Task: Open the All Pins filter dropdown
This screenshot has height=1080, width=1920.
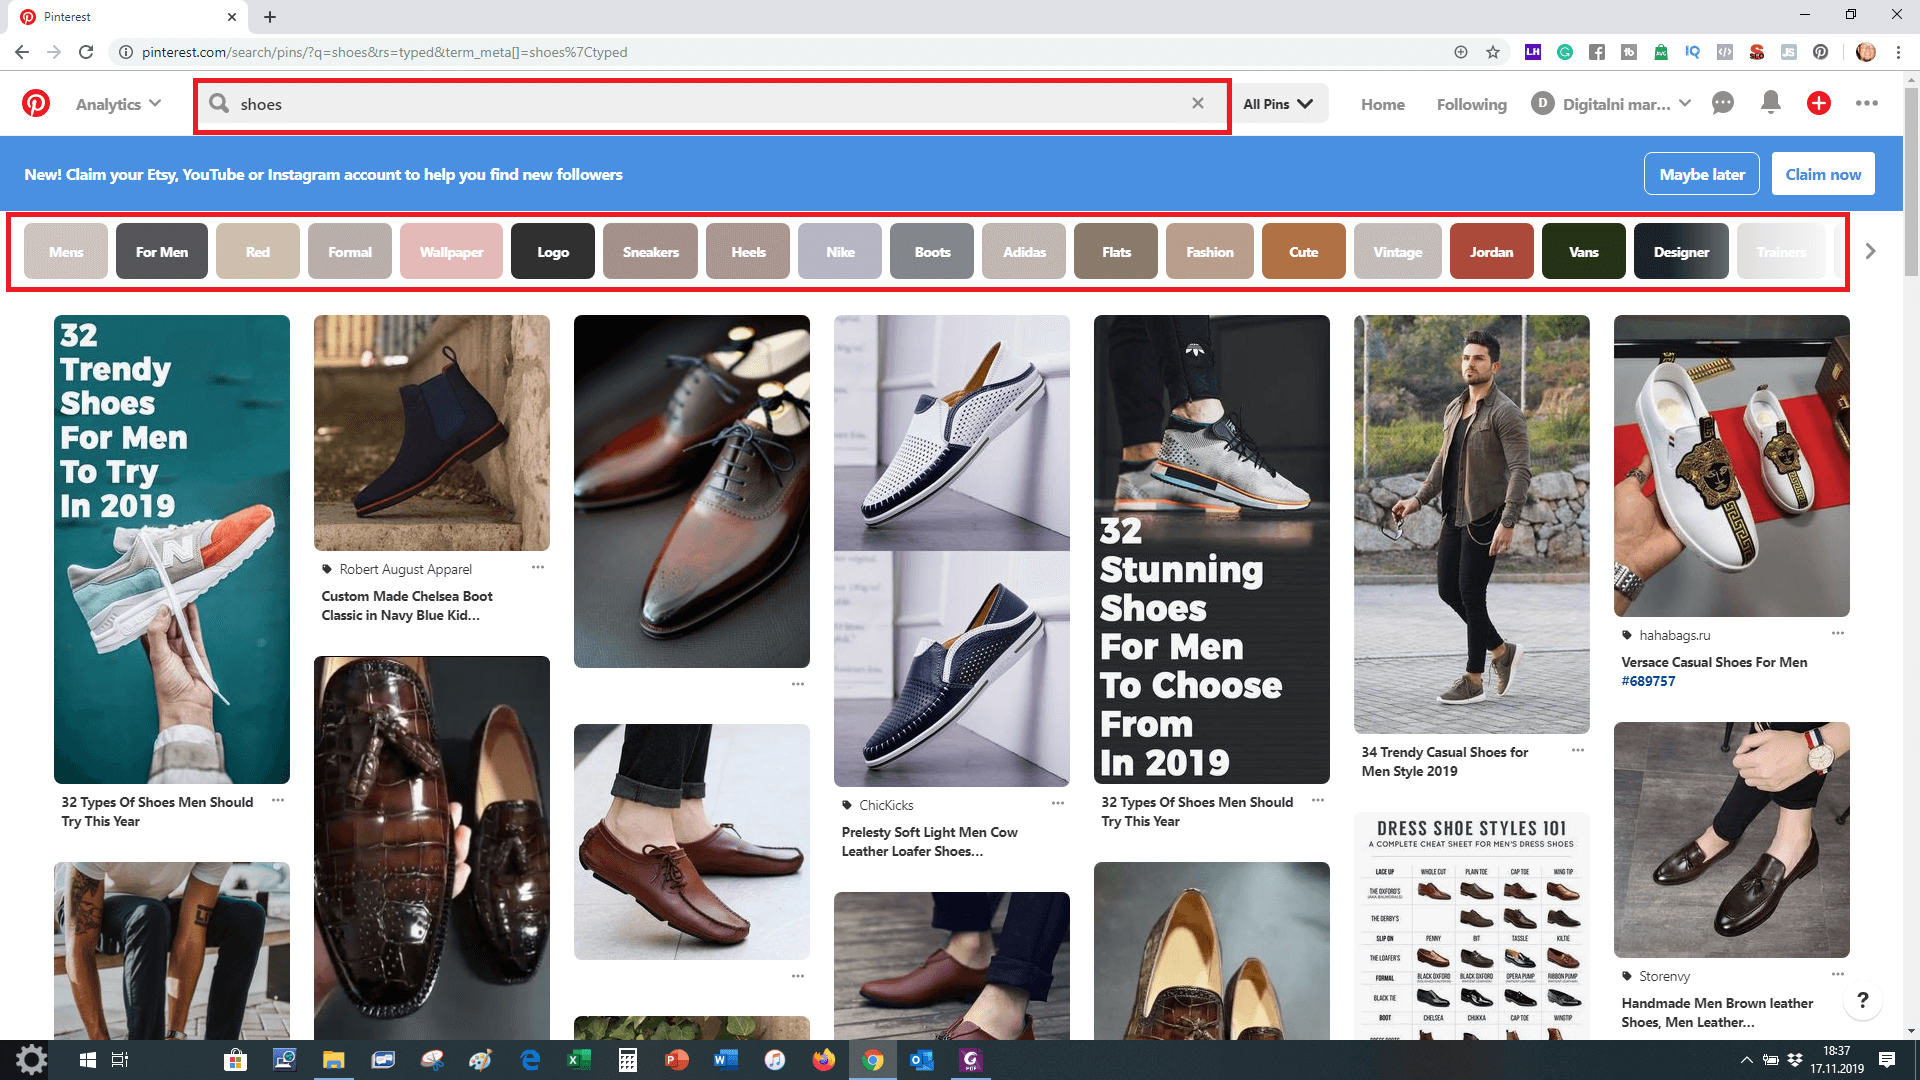Action: point(1278,104)
